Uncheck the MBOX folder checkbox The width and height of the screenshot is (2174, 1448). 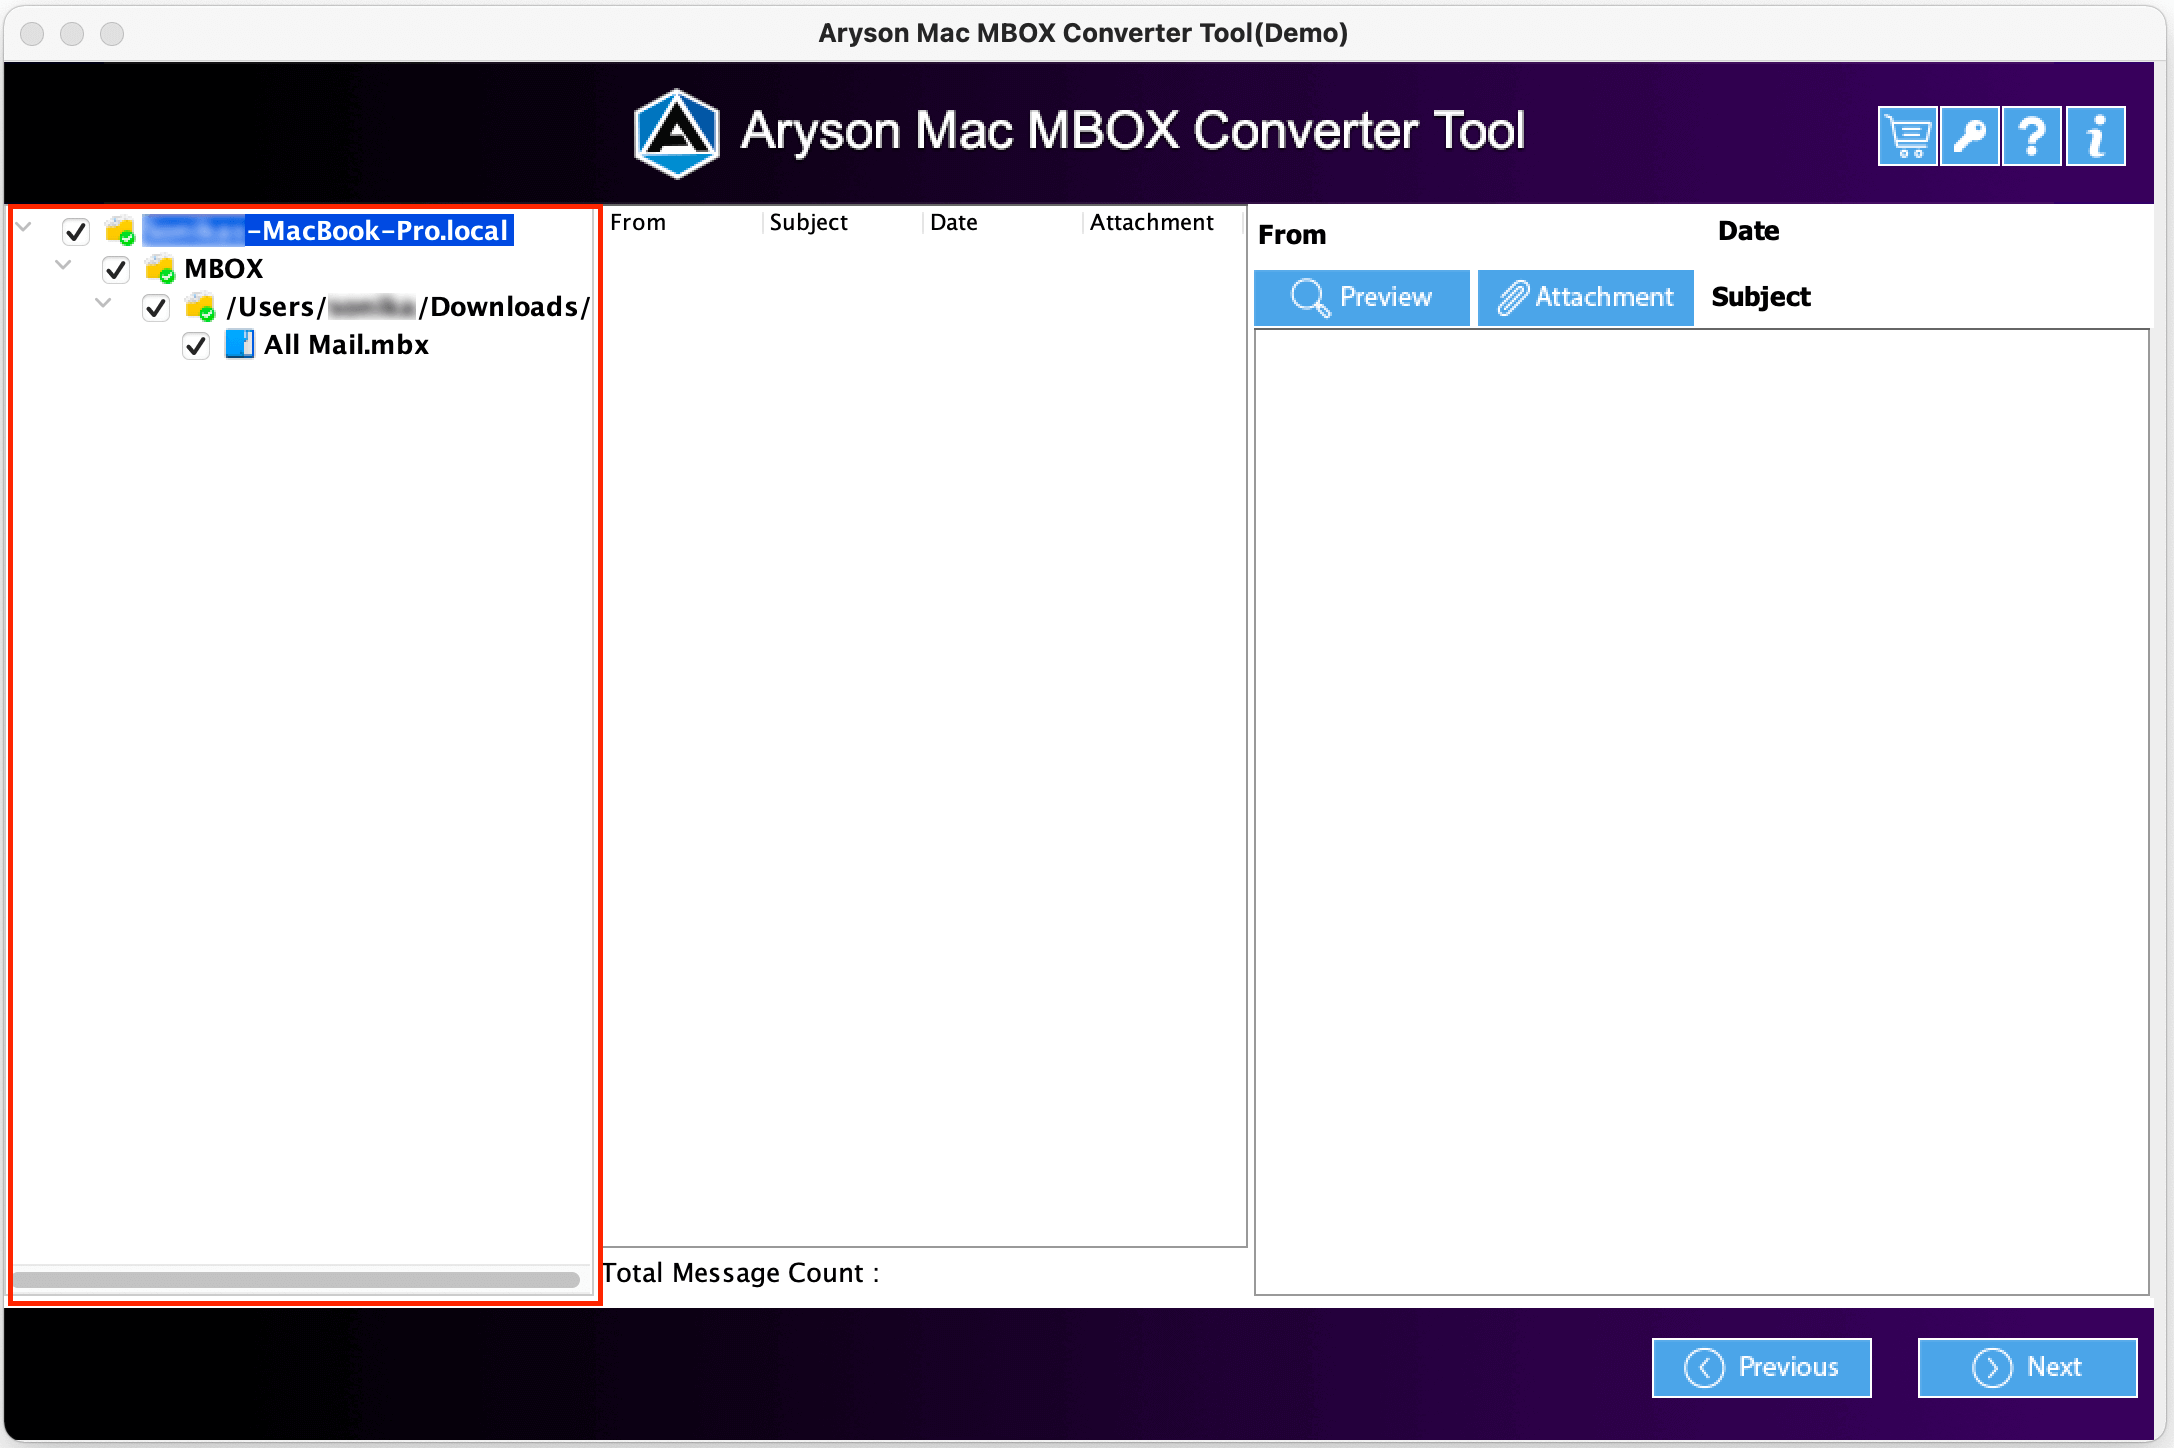point(116,270)
